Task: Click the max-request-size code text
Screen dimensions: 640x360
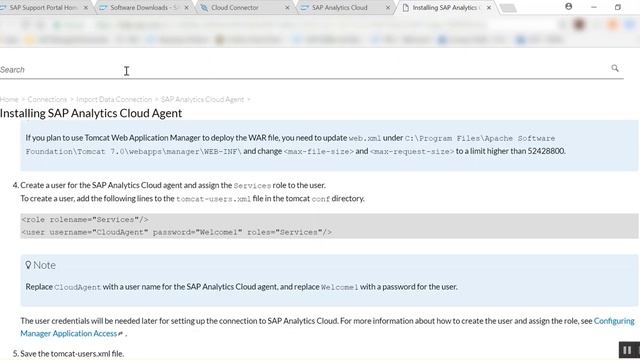Action: coord(412,151)
